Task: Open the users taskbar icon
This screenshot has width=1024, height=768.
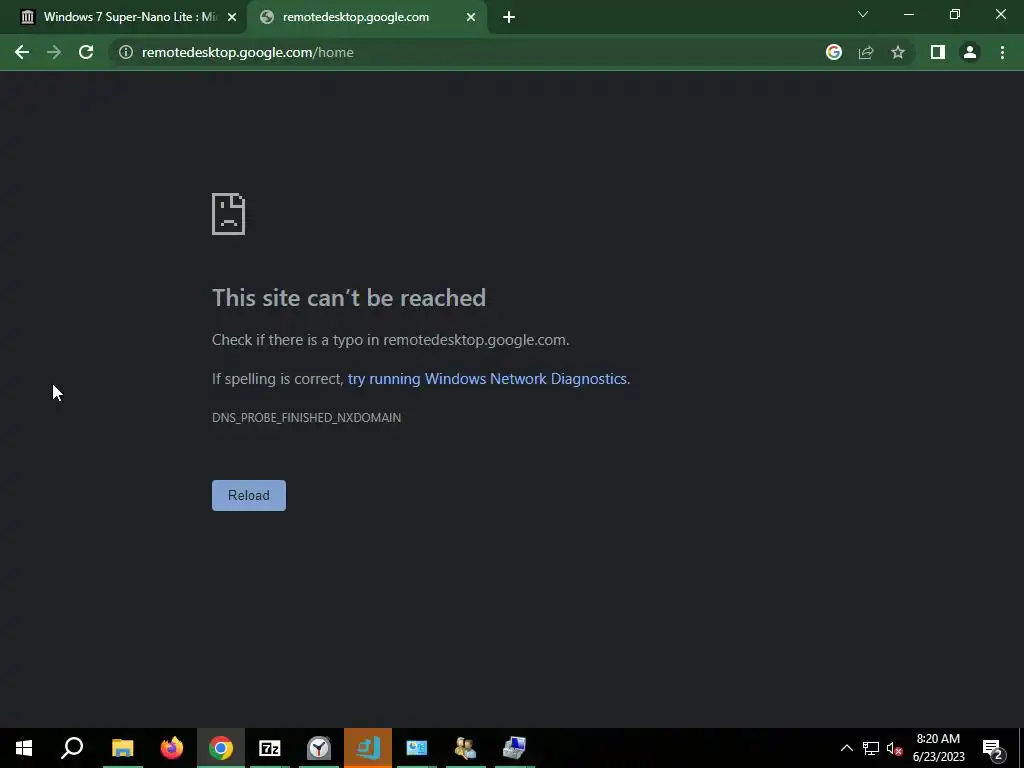Action: (466, 748)
